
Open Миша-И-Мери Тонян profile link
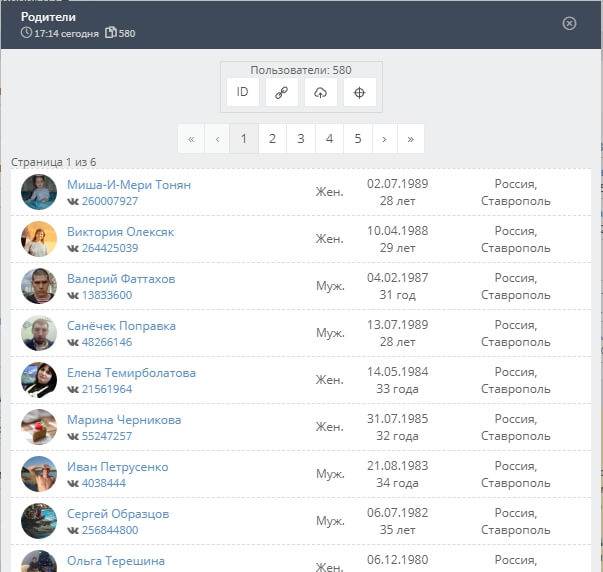pyautogui.click(x=128, y=185)
